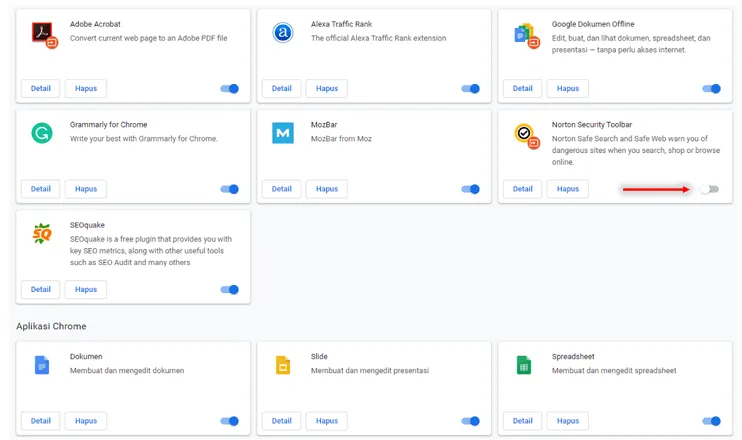The image size is (742, 440).
Task: Click the Spreadsheet app icon
Action: [524, 365]
